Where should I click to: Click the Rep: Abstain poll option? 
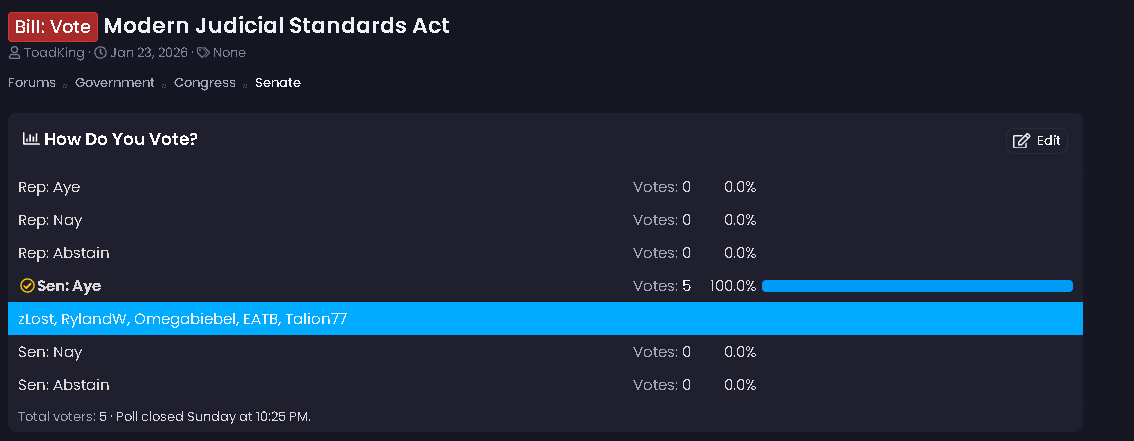point(64,253)
